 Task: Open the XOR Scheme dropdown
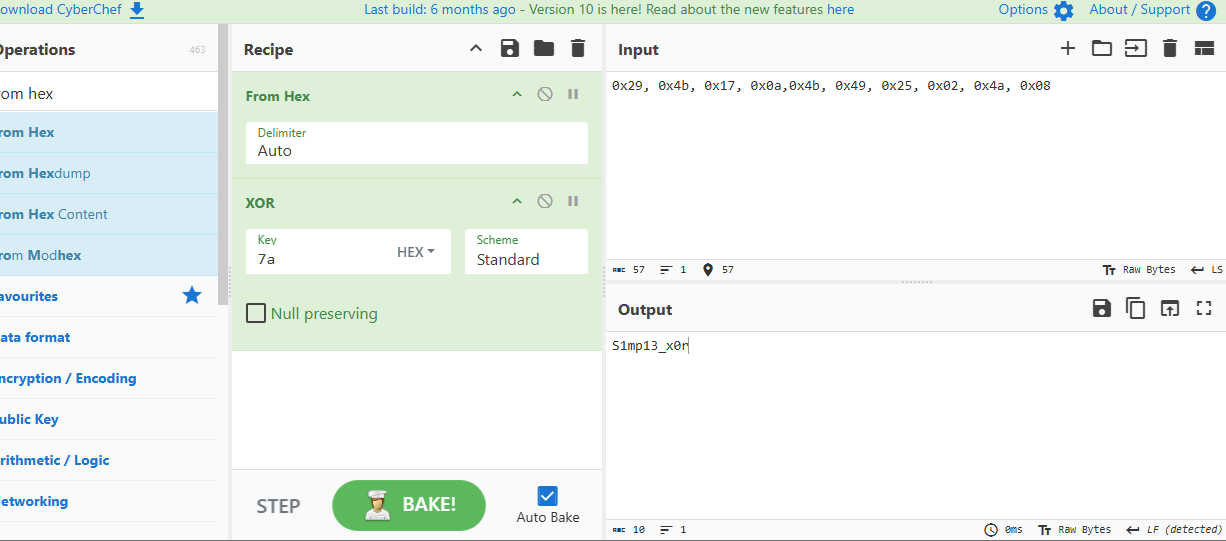[526, 251]
